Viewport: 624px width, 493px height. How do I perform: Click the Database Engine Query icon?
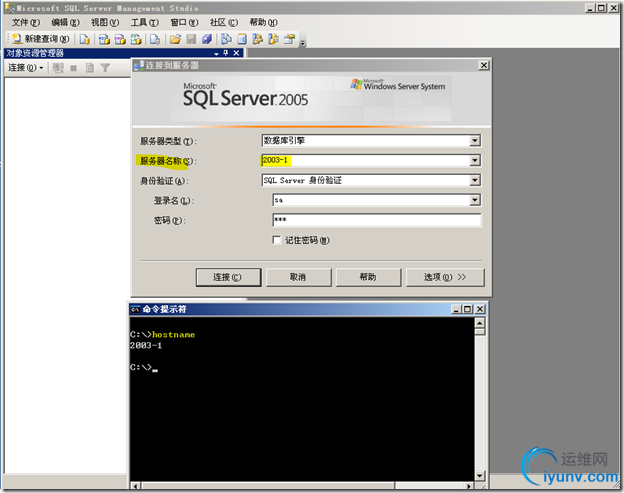pyautogui.click(x=84, y=39)
